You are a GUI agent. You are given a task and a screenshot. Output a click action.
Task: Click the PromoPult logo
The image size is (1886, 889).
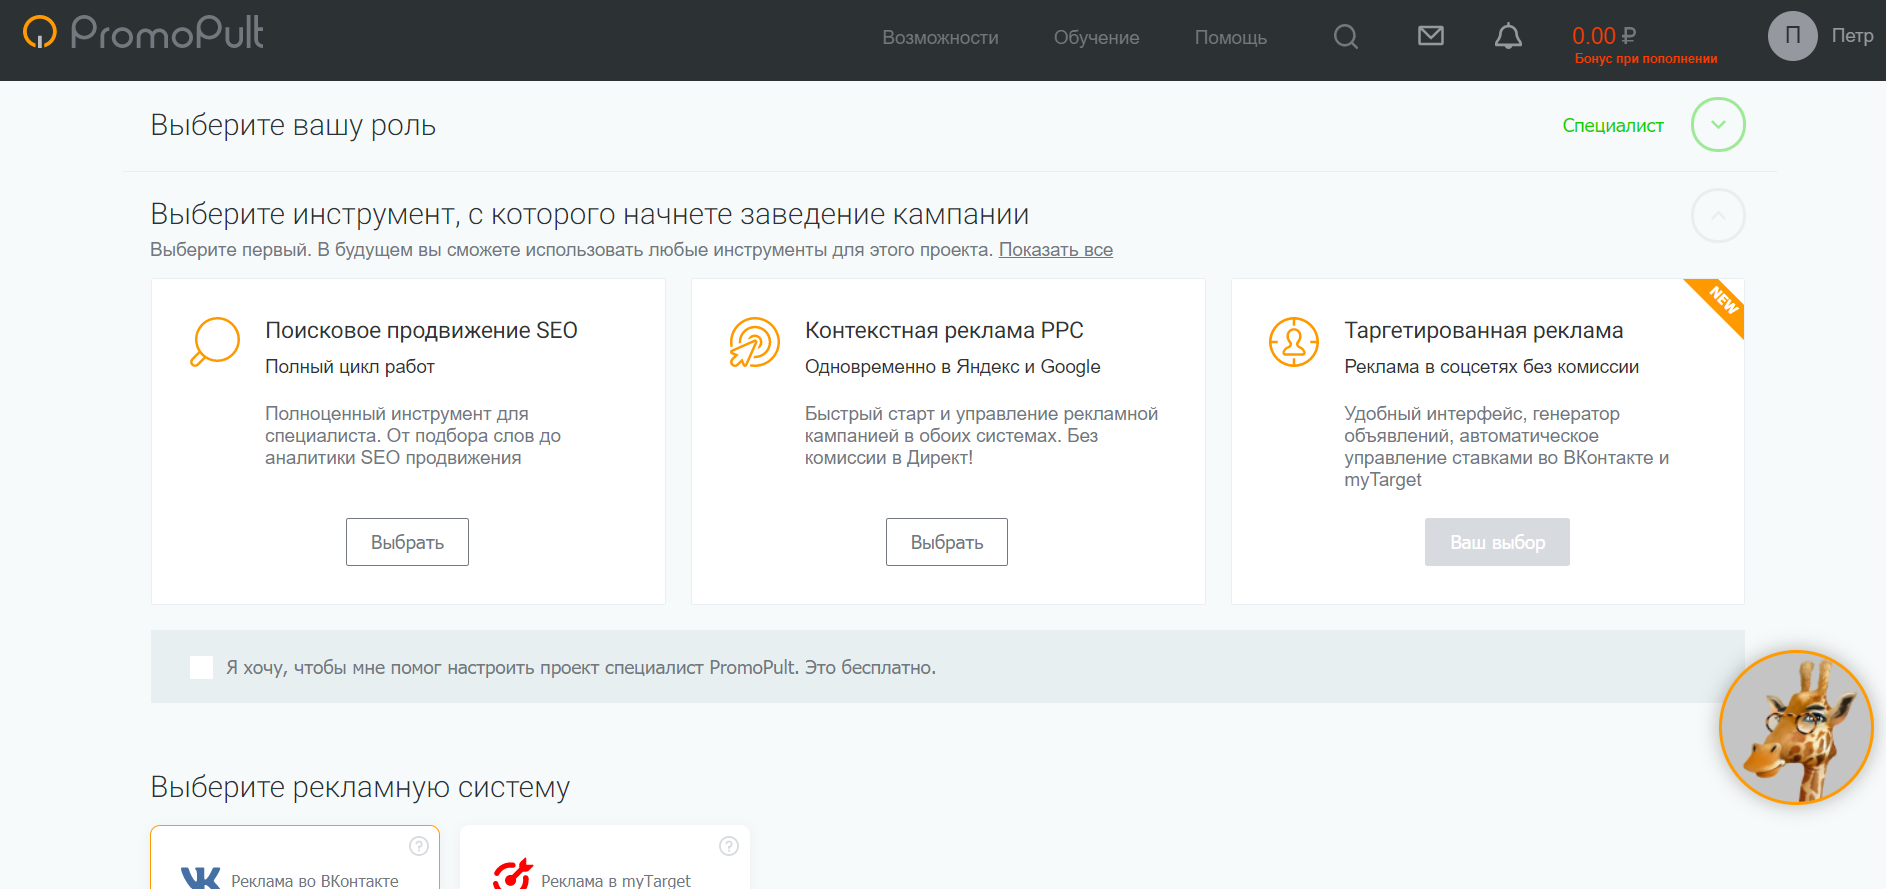click(143, 33)
